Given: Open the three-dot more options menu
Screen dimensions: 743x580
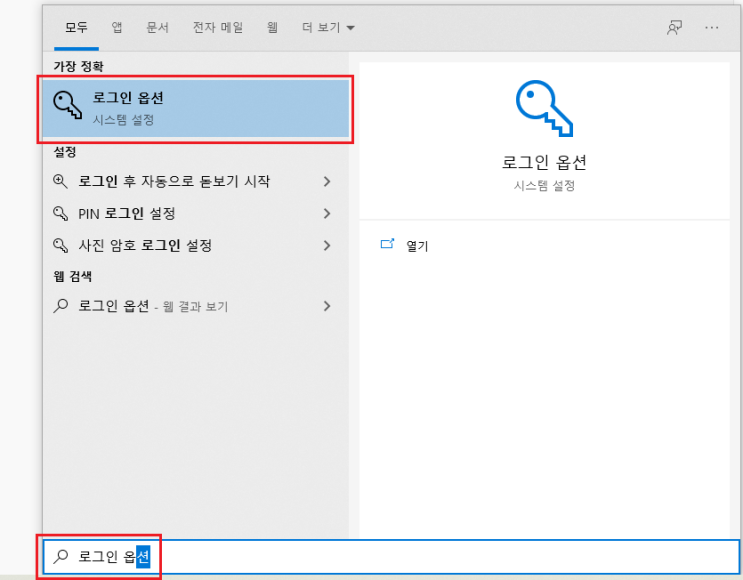Looking at the screenshot, I should coord(711,28).
